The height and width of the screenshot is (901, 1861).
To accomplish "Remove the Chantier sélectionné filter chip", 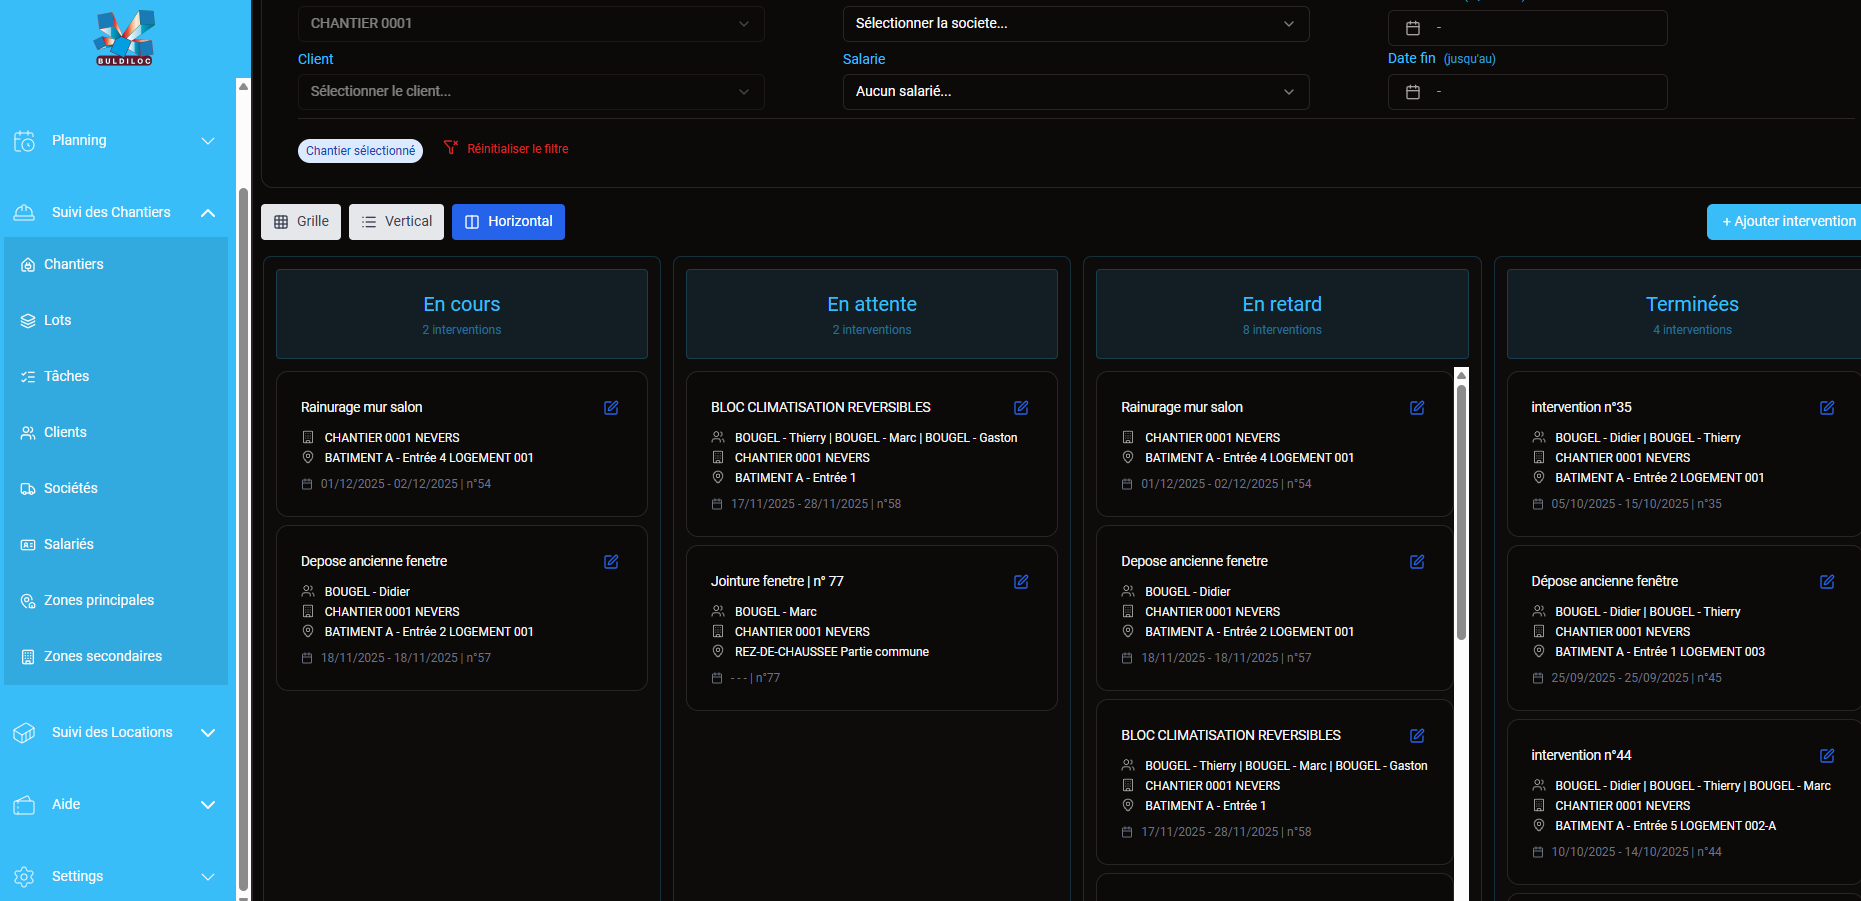I will (359, 150).
